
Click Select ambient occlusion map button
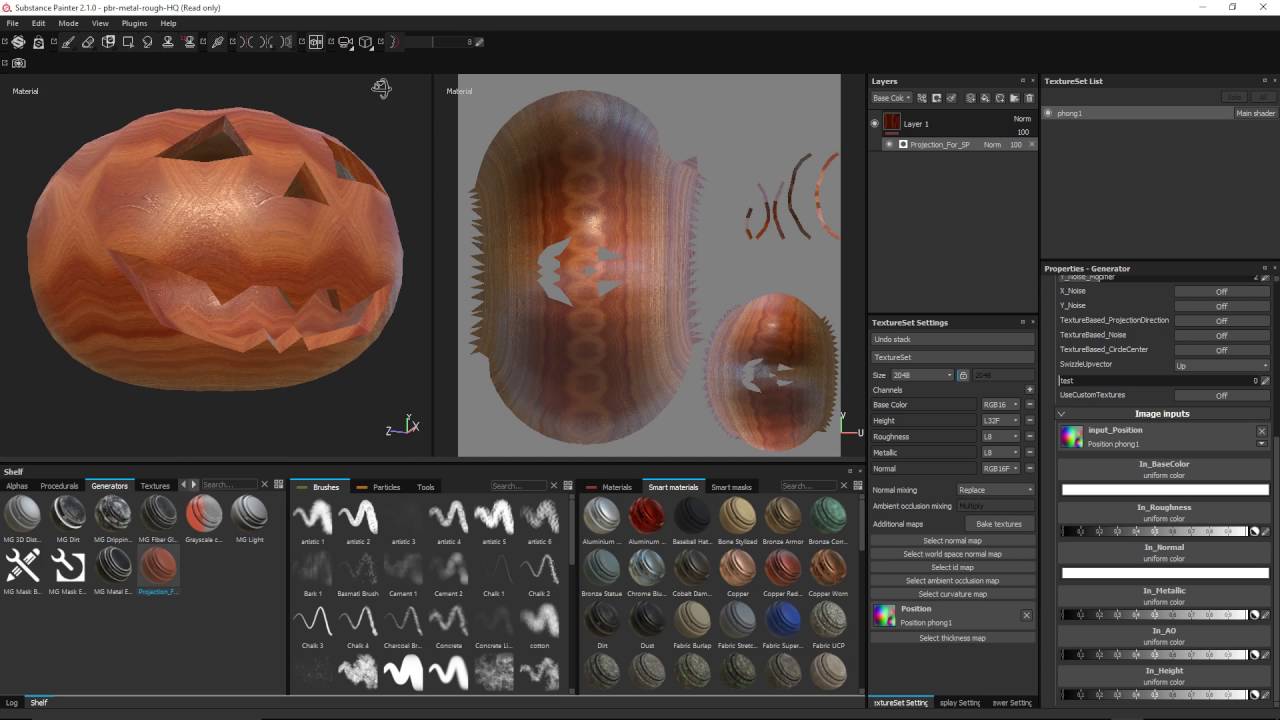point(952,581)
